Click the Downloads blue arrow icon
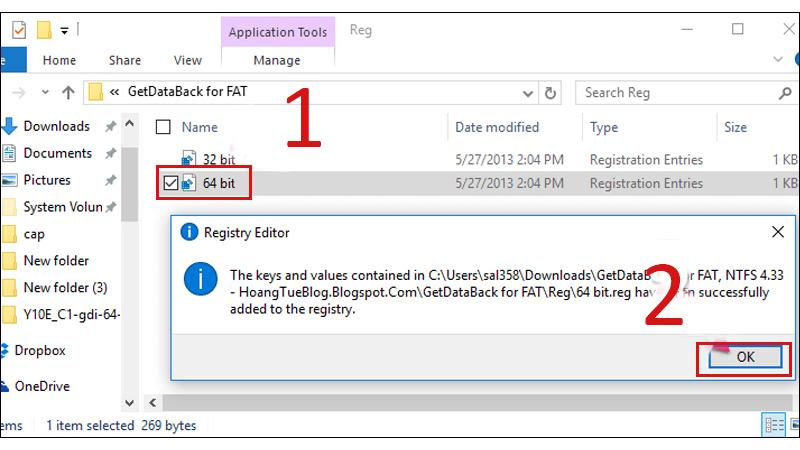The height and width of the screenshot is (450, 800). (x=10, y=126)
